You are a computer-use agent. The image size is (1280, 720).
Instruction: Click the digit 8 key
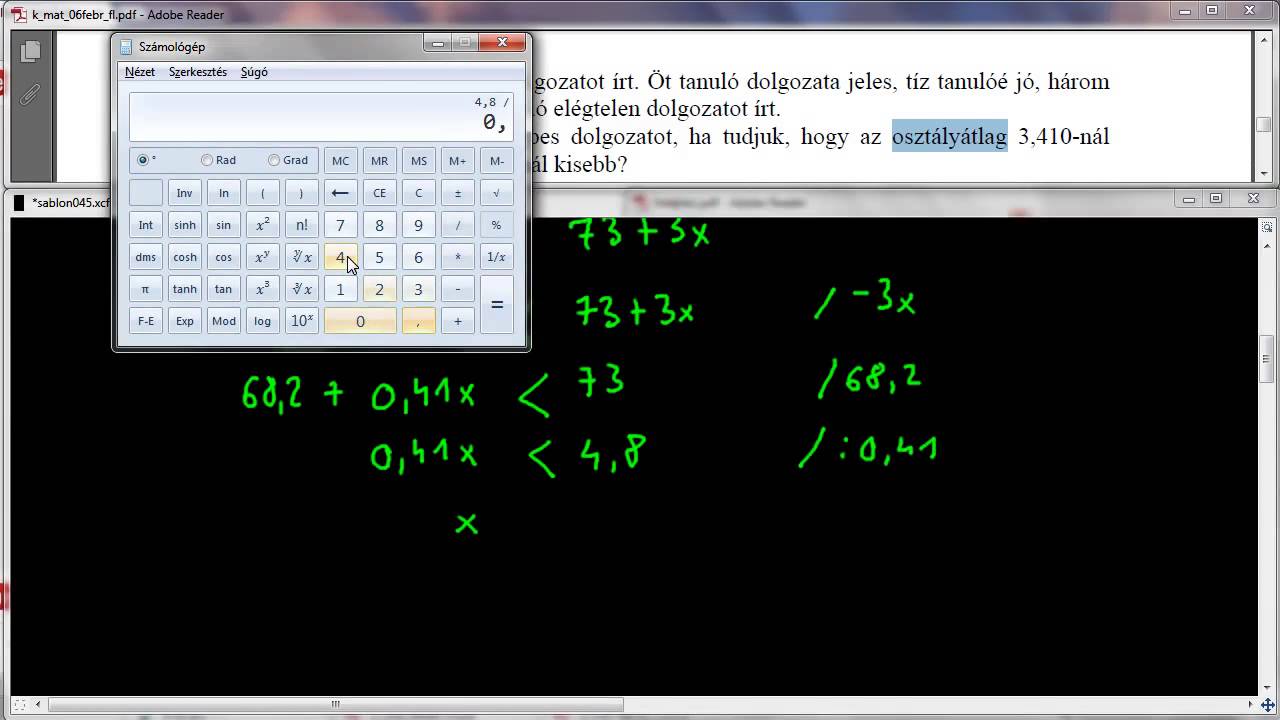tap(379, 225)
